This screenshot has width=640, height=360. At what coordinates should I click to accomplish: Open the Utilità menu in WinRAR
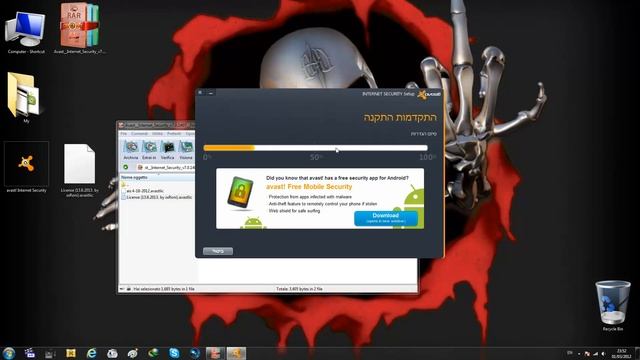[158, 133]
